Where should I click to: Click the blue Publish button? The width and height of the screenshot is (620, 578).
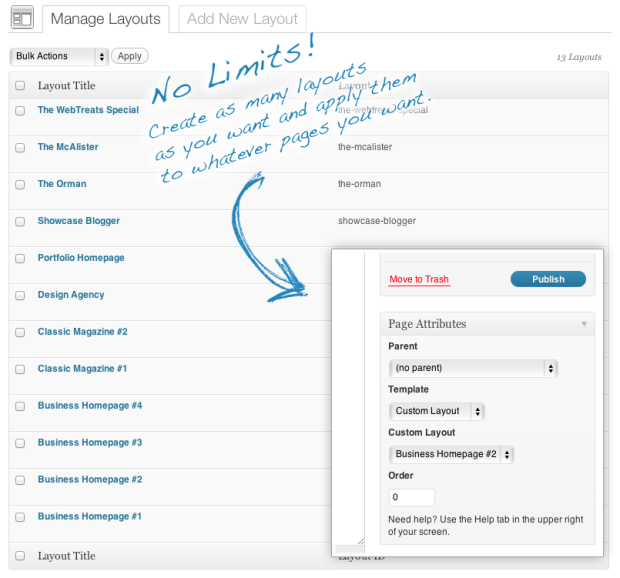548,279
